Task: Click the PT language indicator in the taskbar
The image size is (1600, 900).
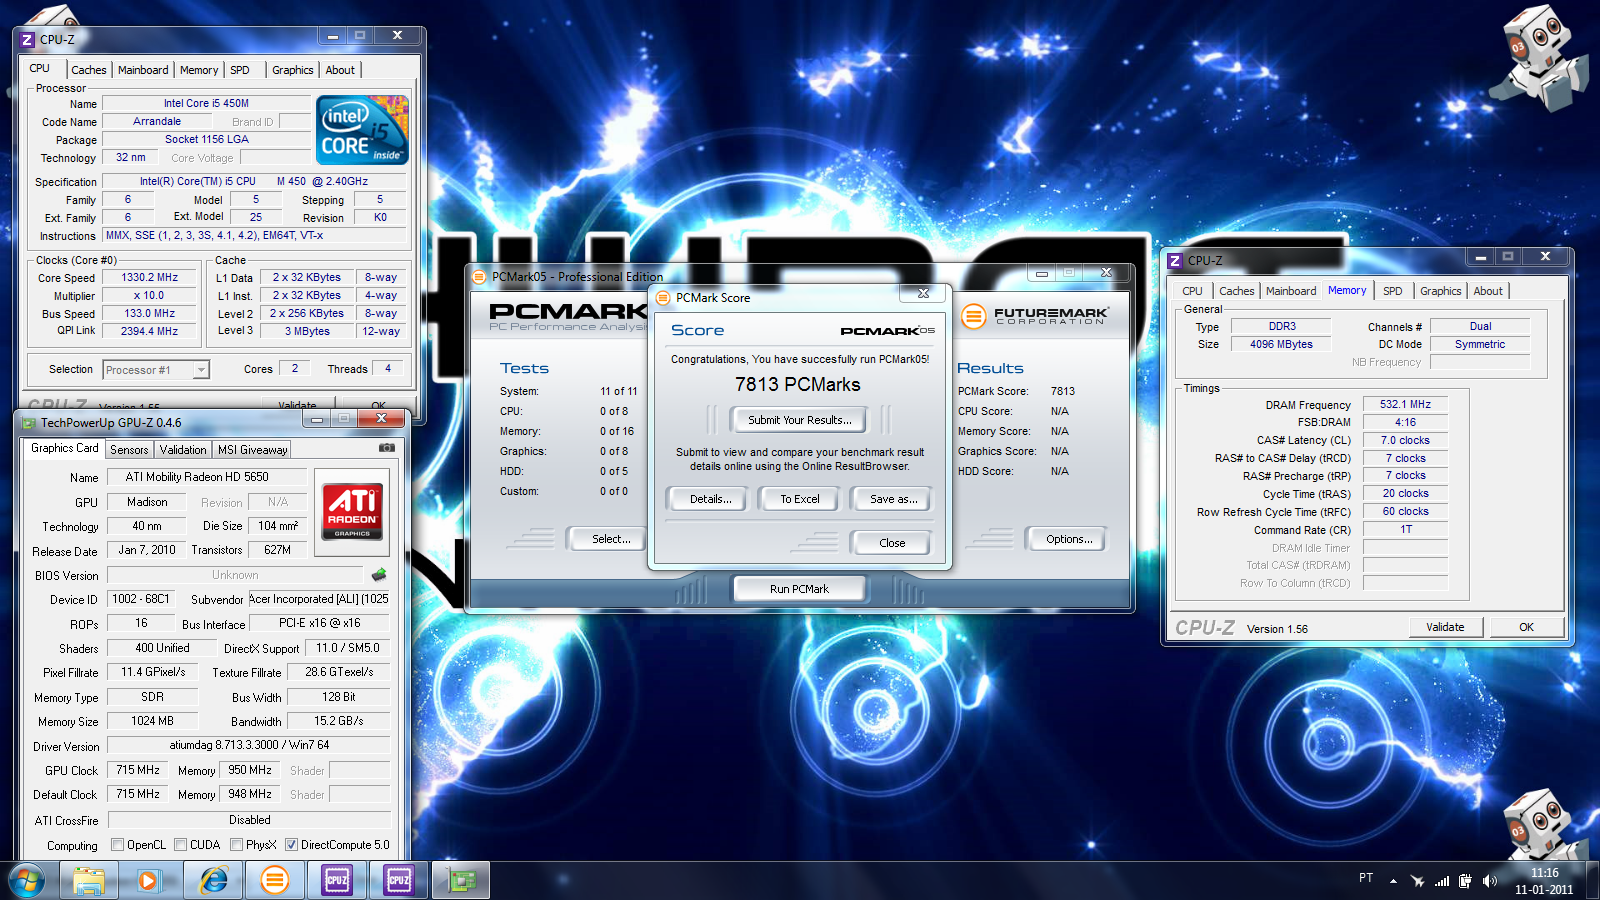Action: 1366,877
